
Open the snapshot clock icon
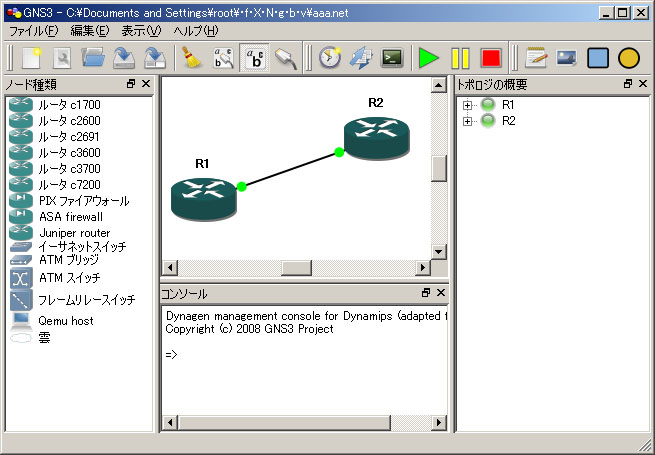330,58
